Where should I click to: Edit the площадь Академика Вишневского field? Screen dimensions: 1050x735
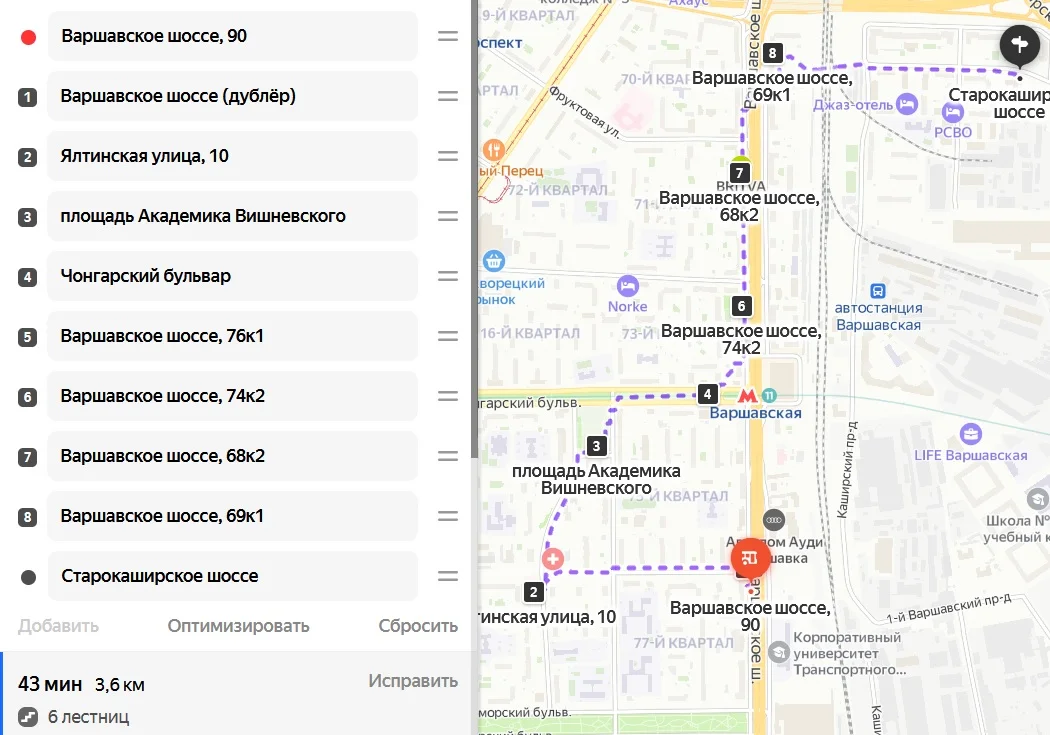tap(233, 216)
